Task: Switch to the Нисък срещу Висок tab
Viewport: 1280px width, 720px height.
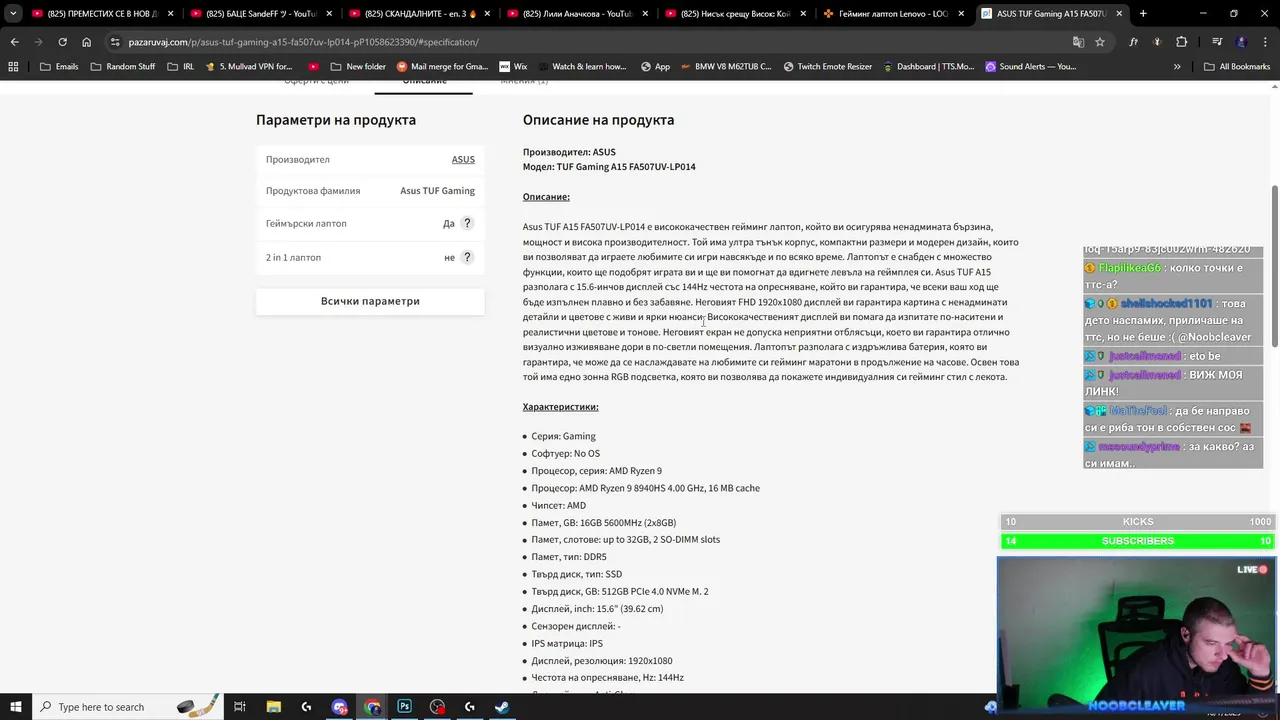Action: [x=735, y=13]
